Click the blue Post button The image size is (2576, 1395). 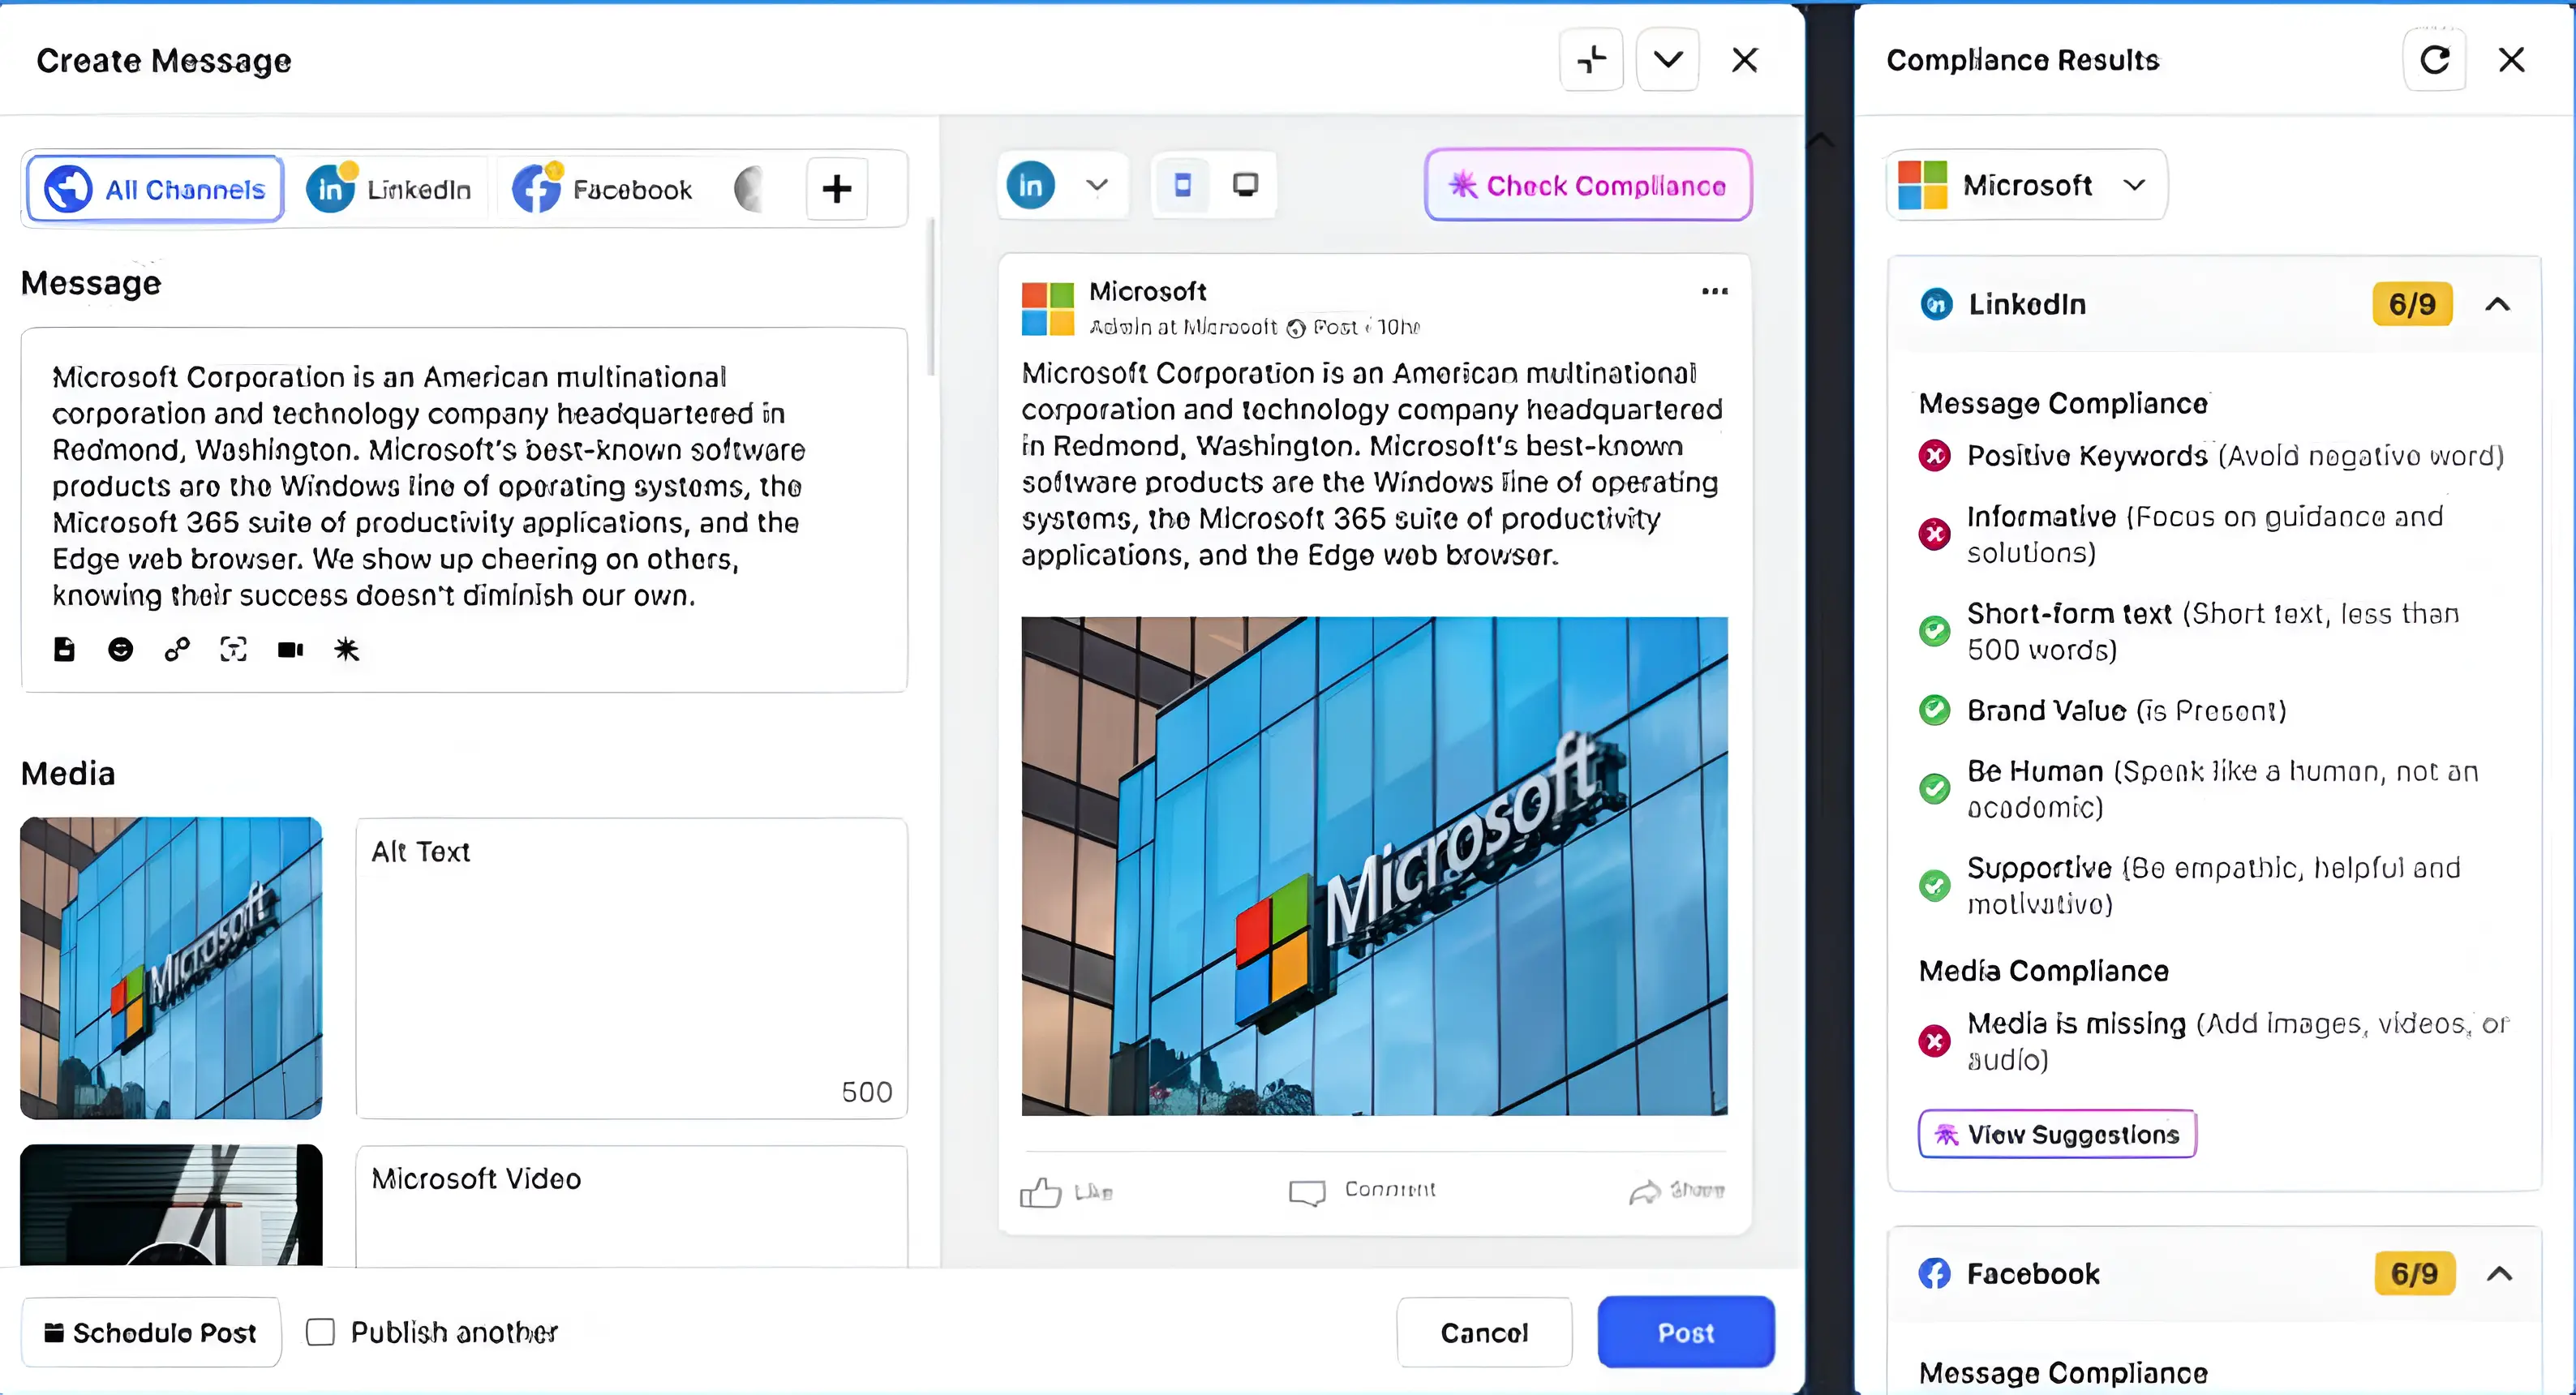coord(1686,1333)
